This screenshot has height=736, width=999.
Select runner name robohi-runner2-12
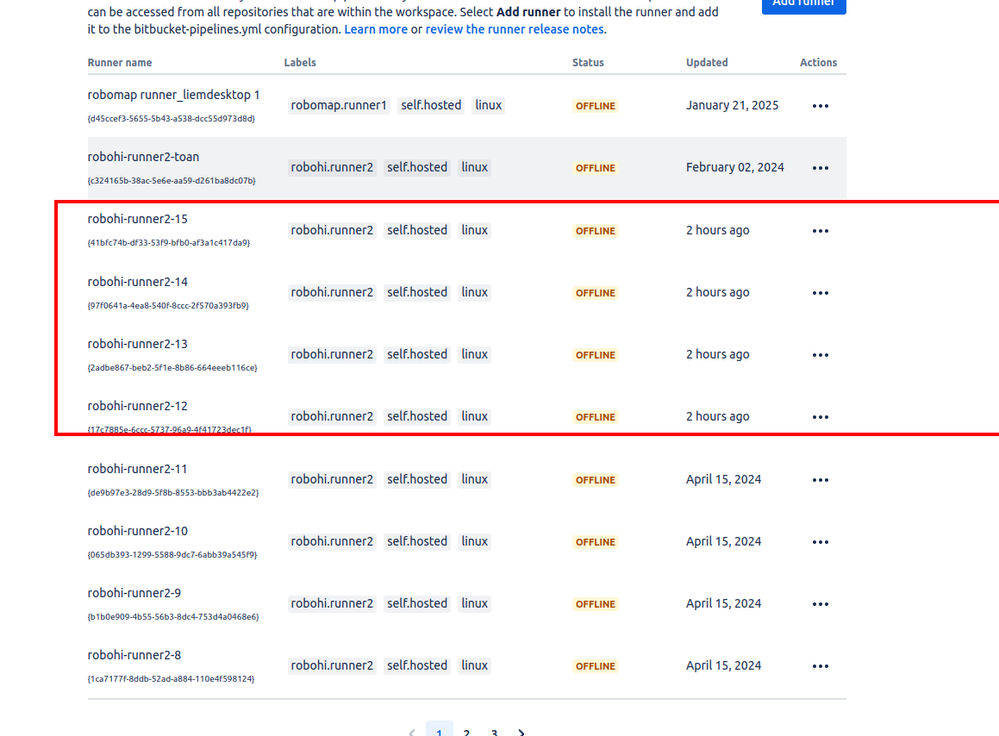(x=138, y=406)
